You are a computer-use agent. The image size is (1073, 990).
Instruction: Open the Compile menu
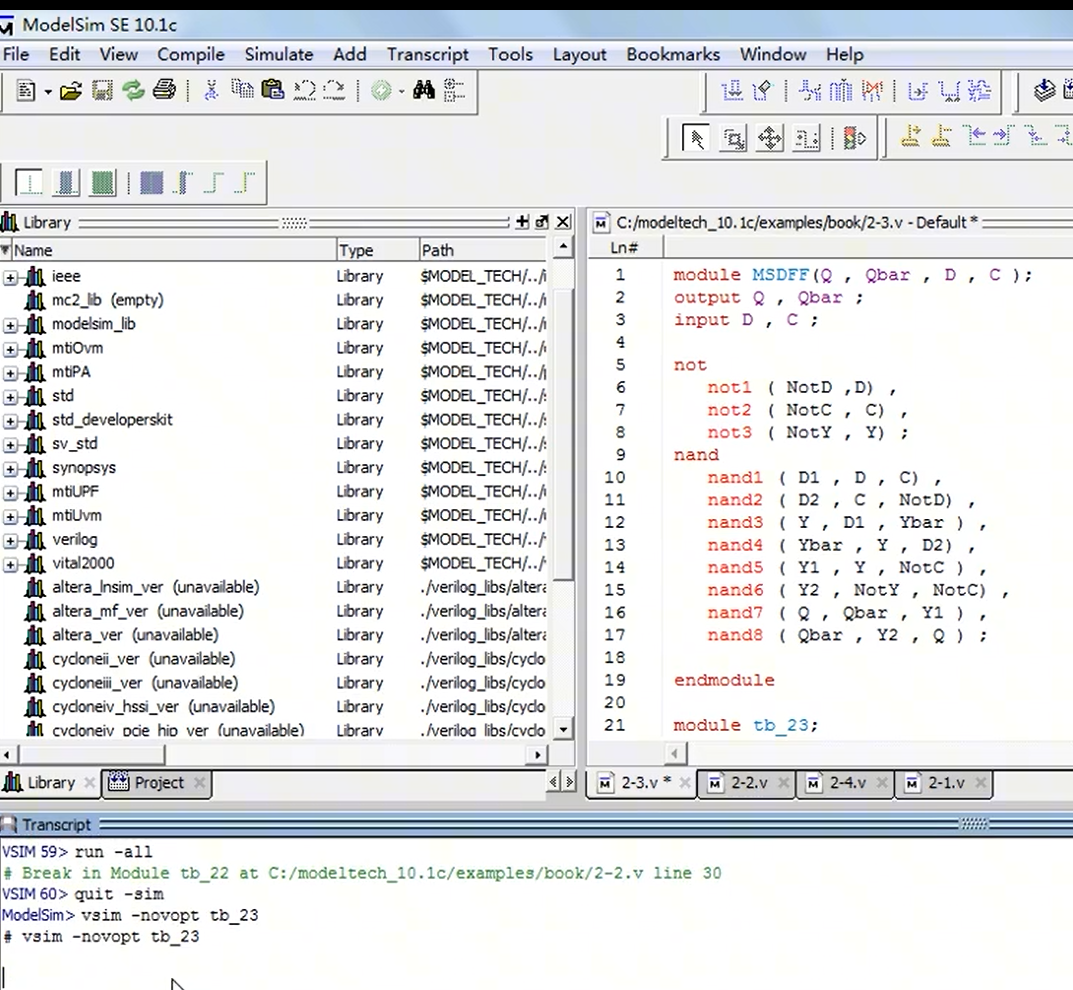(x=191, y=54)
